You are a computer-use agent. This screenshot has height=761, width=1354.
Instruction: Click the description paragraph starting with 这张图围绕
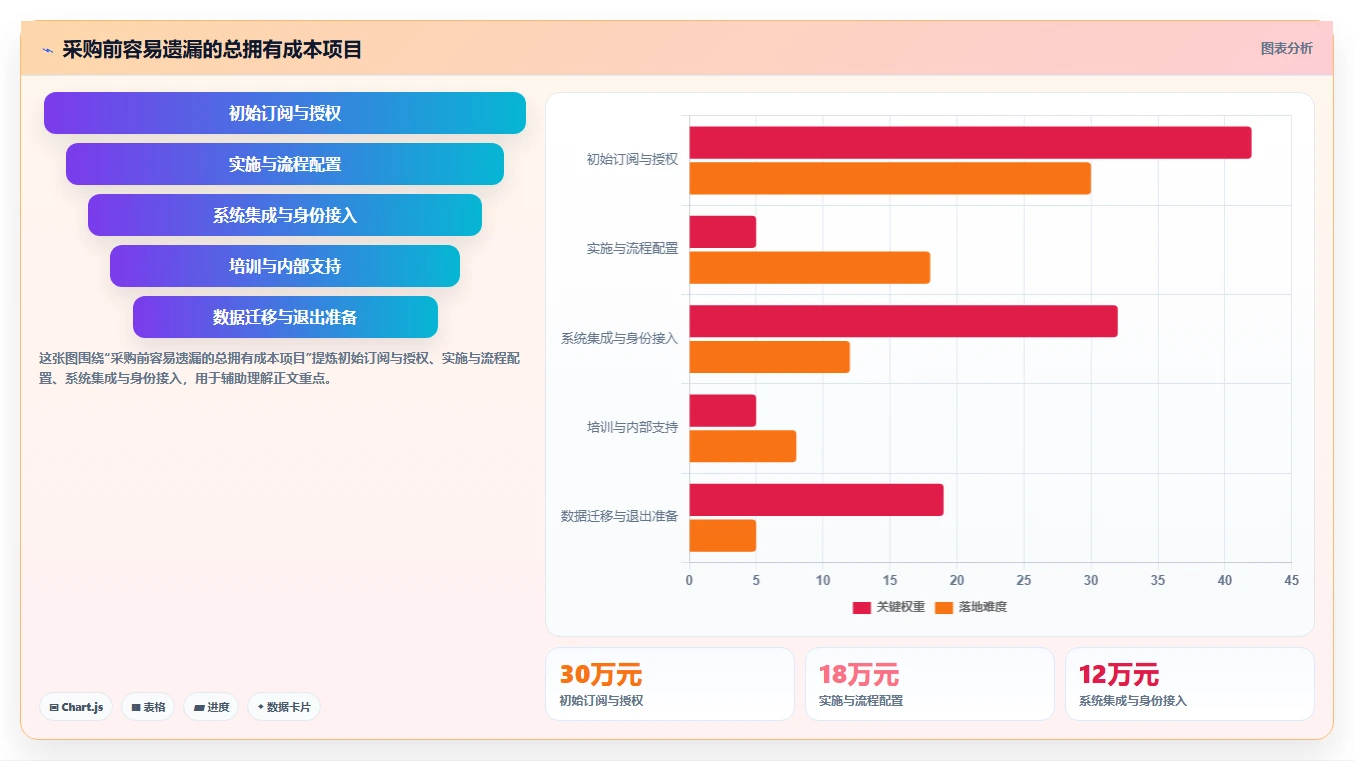tap(279, 368)
